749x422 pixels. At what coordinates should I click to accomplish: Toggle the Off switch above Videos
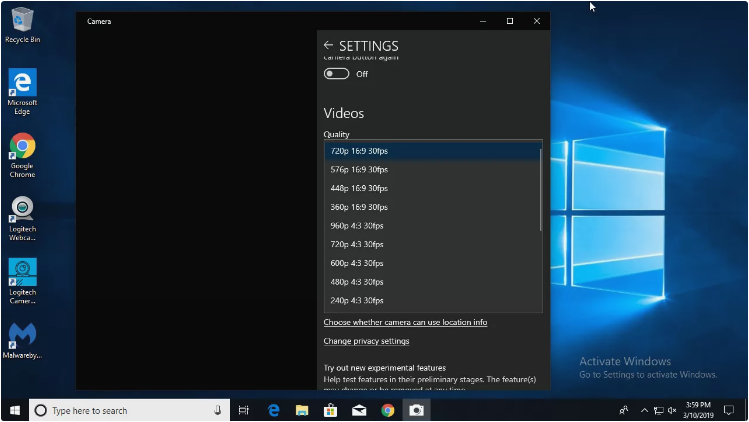pyautogui.click(x=336, y=74)
